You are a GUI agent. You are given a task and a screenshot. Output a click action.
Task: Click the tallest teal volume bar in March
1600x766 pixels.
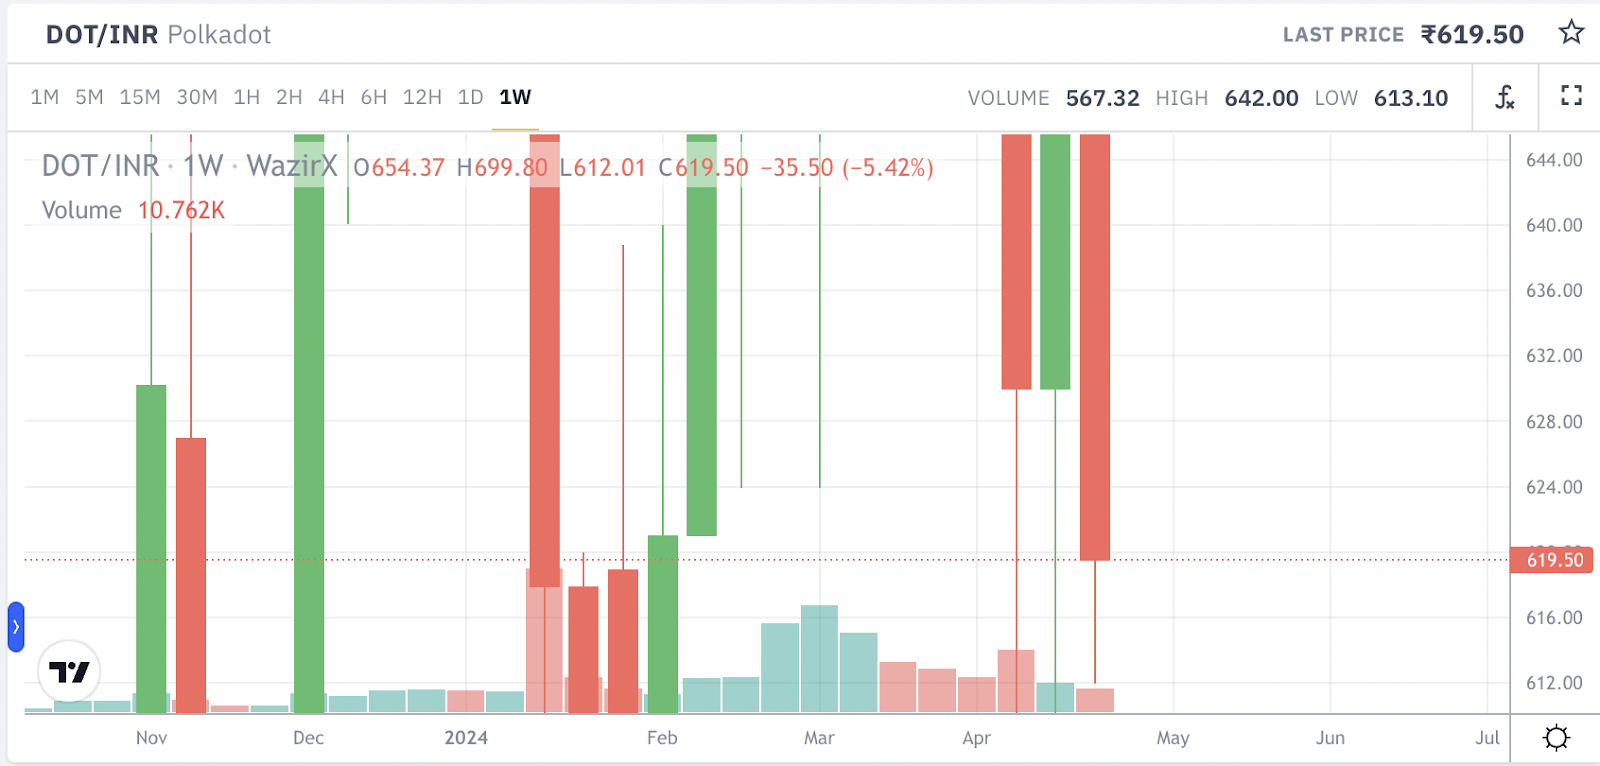[x=819, y=659]
